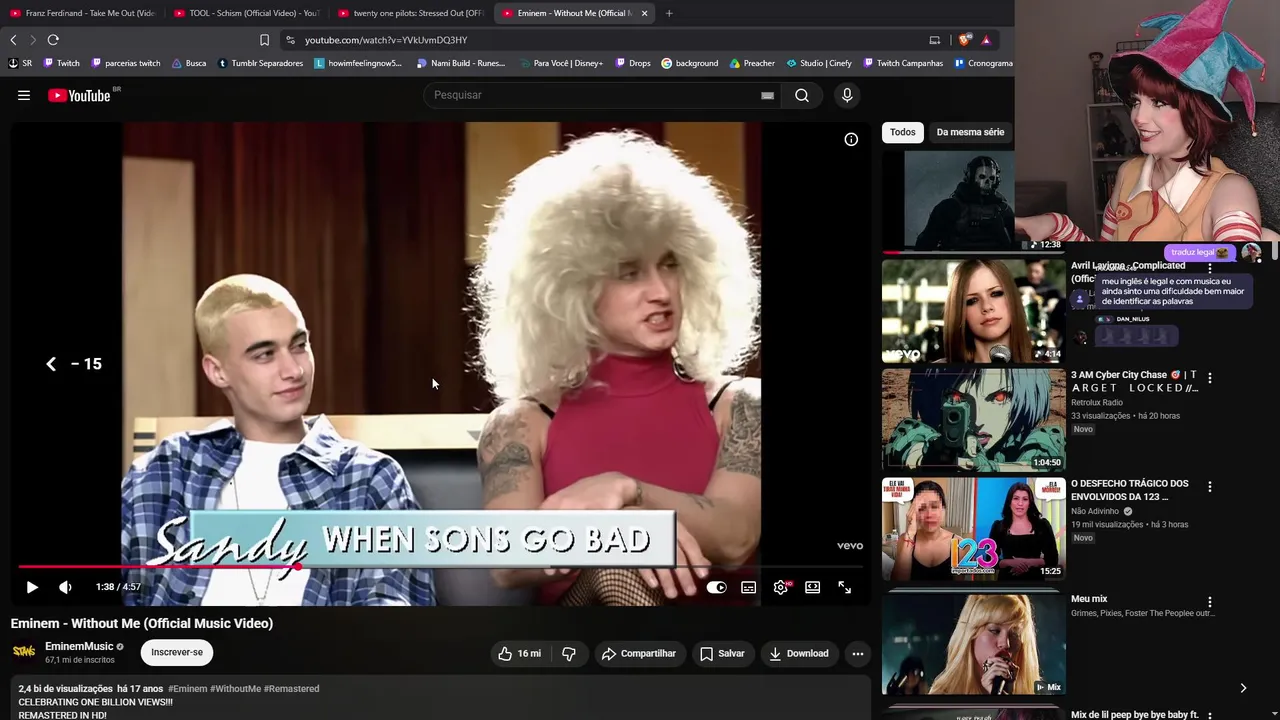This screenshot has height=720, width=1280.
Task: Open the Tumblr Separadores bookmark
Action: [x=260, y=63]
